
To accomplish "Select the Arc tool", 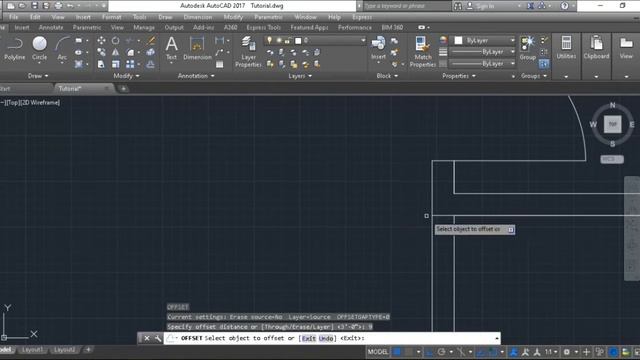I will click(62, 48).
